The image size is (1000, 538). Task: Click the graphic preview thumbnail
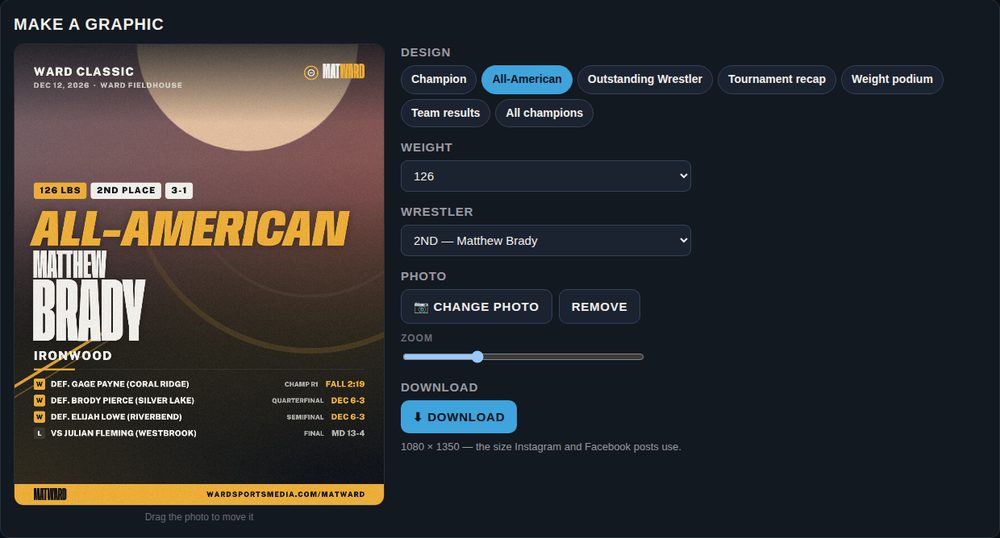(199, 274)
